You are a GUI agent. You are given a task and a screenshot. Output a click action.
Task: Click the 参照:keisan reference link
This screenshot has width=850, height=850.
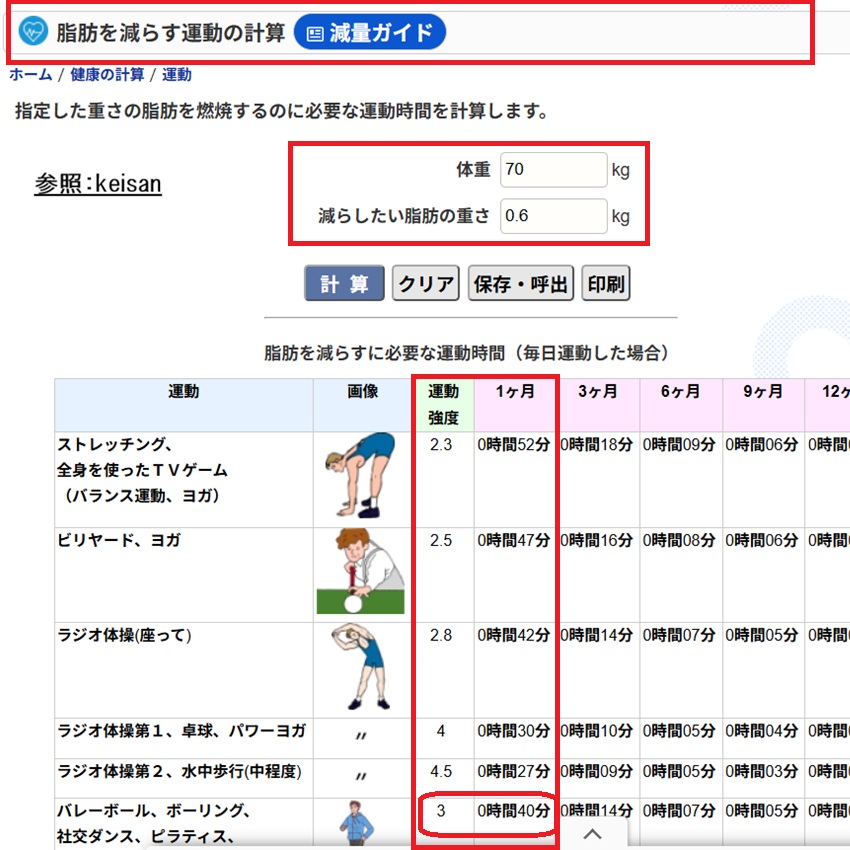click(x=98, y=184)
